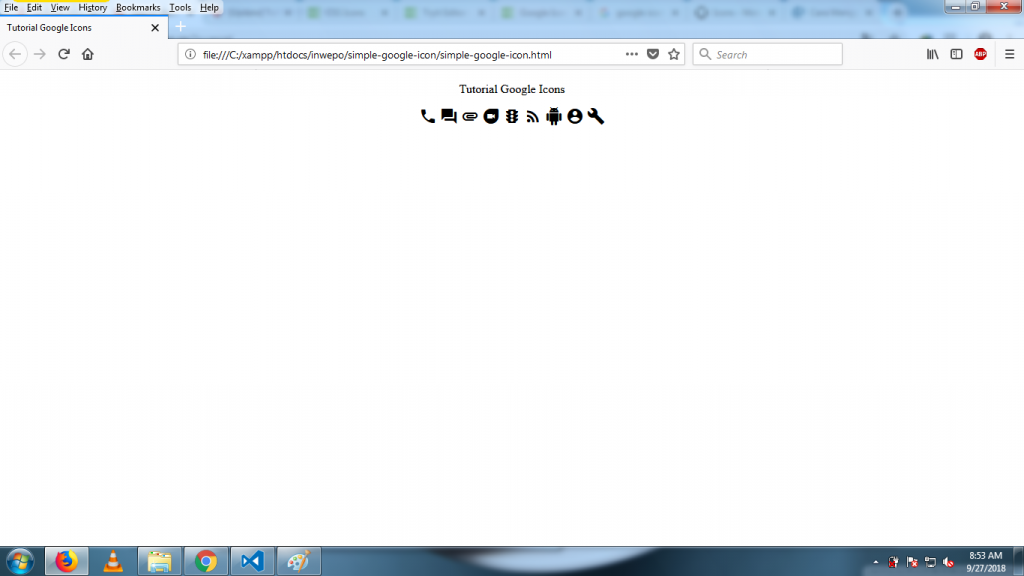Viewport: 1024px width, 576px height.
Task: Open the page actions three-dot menu
Action: tap(632, 54)
